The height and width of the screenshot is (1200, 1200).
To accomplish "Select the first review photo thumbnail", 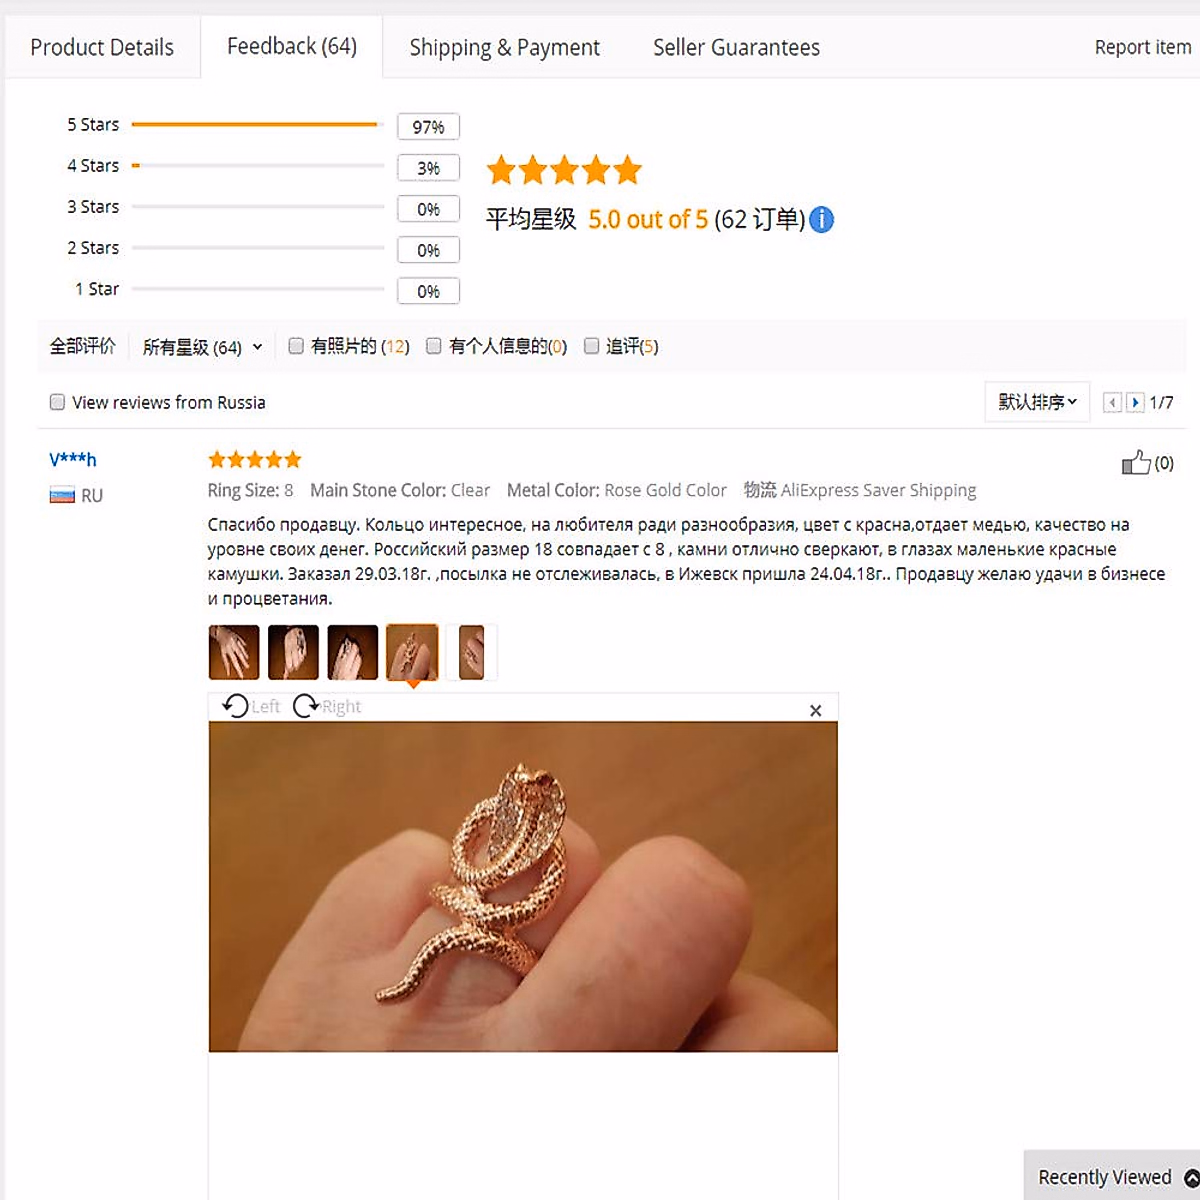I will pos(234,652).
